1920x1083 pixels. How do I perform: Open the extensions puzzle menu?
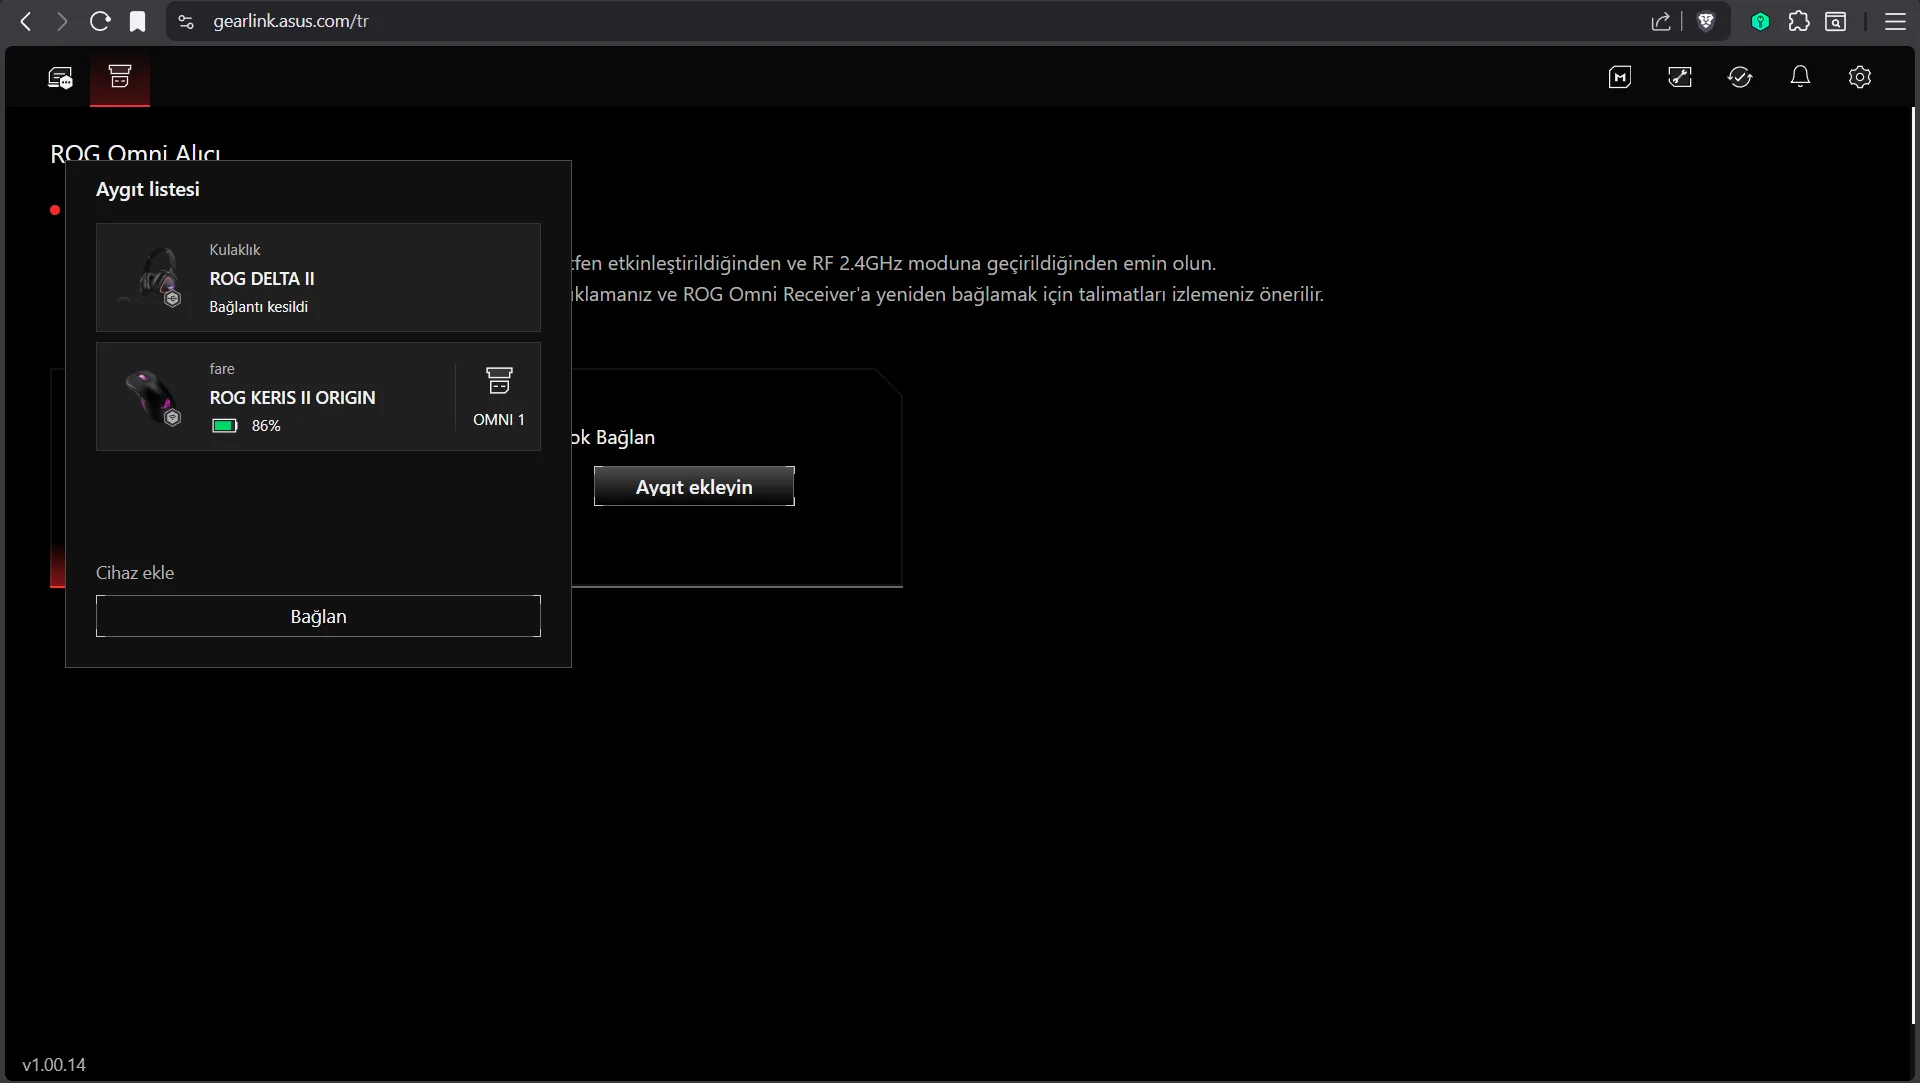pyautogui.click(x=1799, y=21)
